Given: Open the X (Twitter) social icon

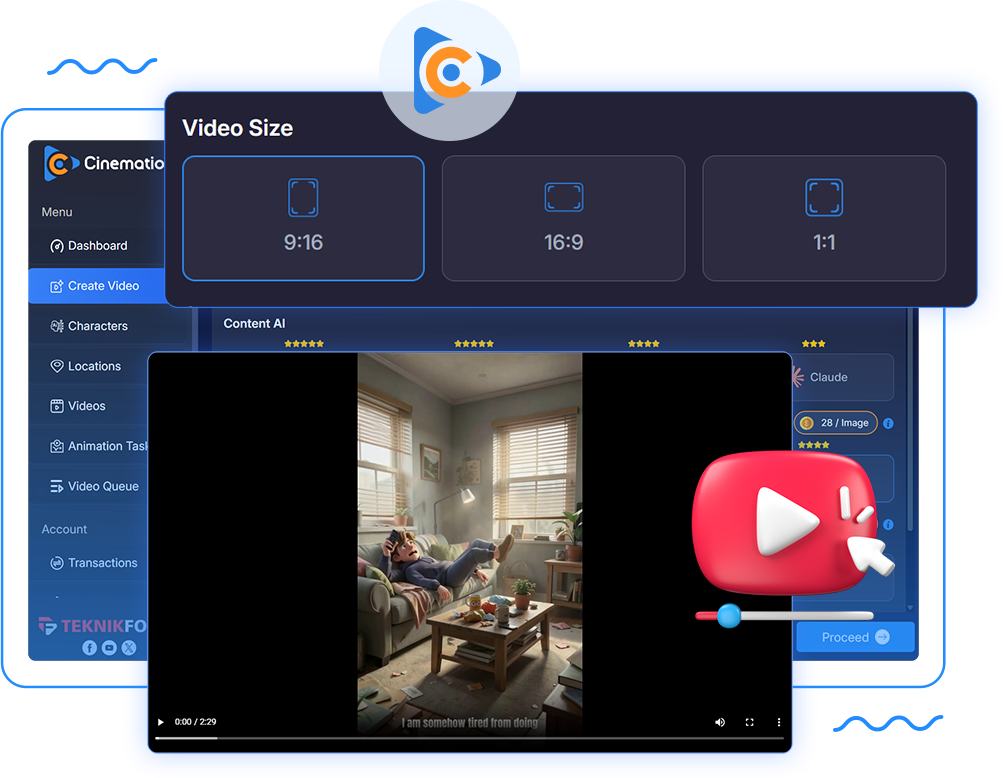Looking at the screenshot, I should 129,648.
